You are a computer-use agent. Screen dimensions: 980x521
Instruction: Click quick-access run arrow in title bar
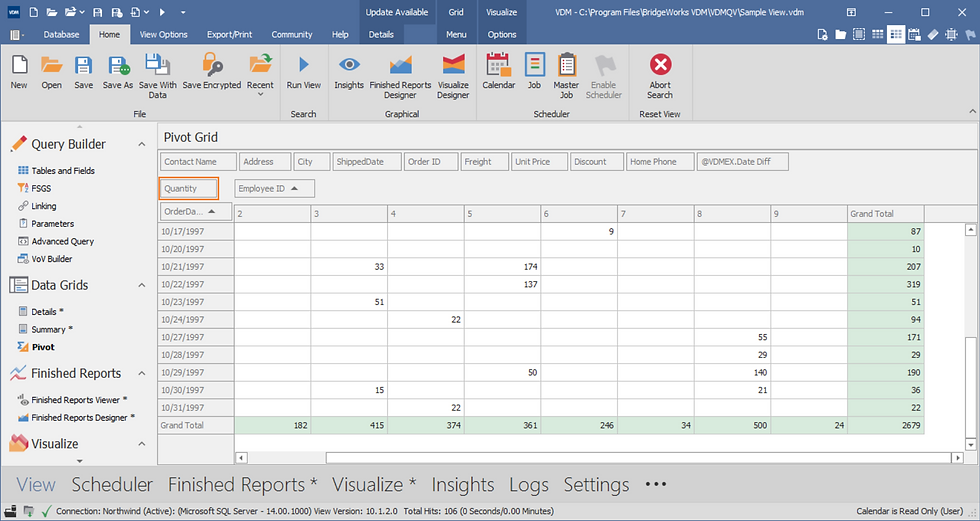tap(162, 12)
